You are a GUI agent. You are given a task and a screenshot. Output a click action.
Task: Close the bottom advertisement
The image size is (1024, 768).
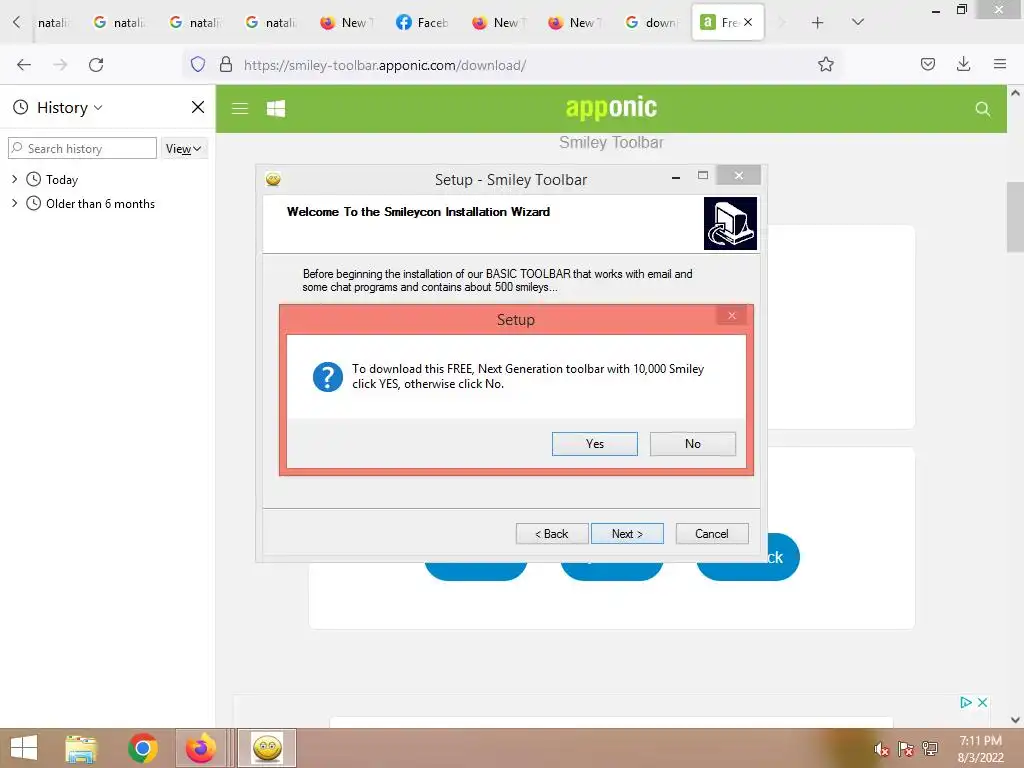(x=982, y=703)
